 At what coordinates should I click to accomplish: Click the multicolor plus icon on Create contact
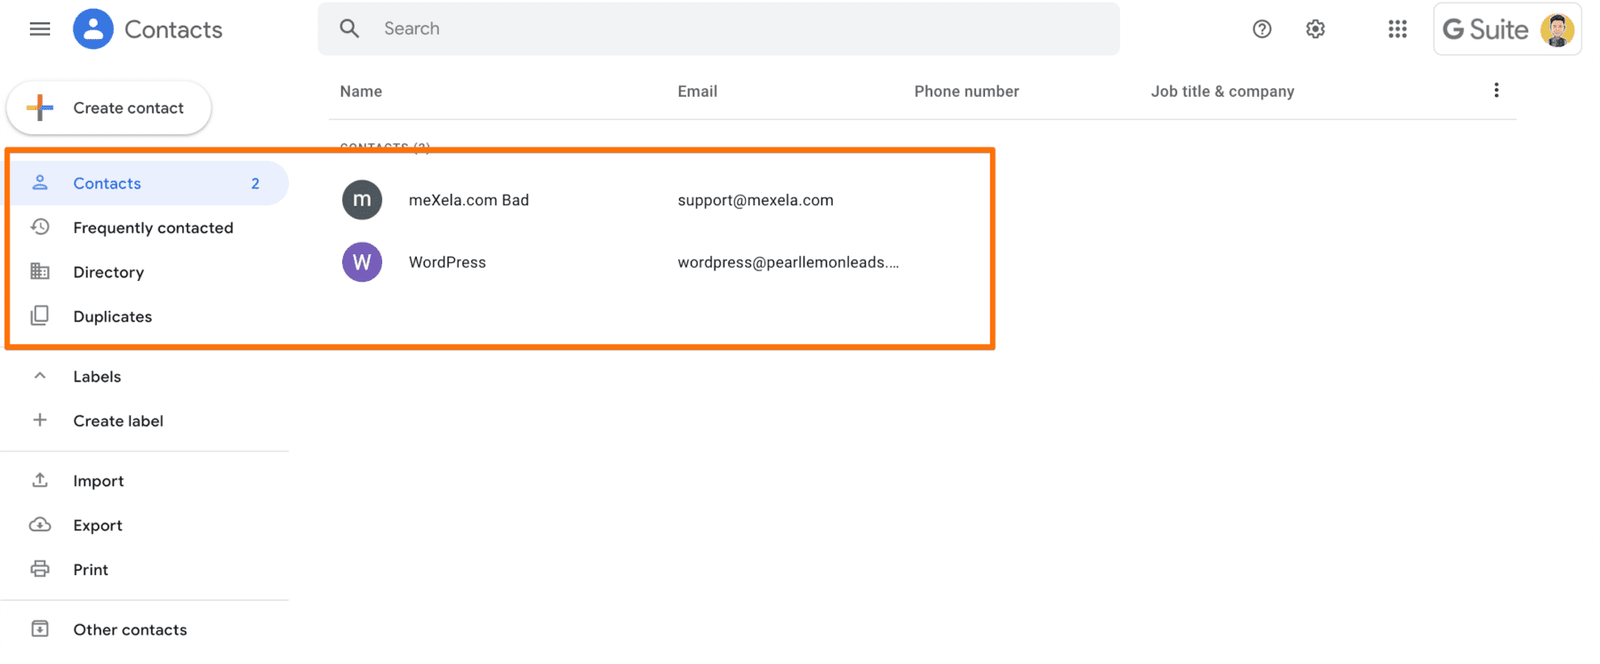(40, 107)
